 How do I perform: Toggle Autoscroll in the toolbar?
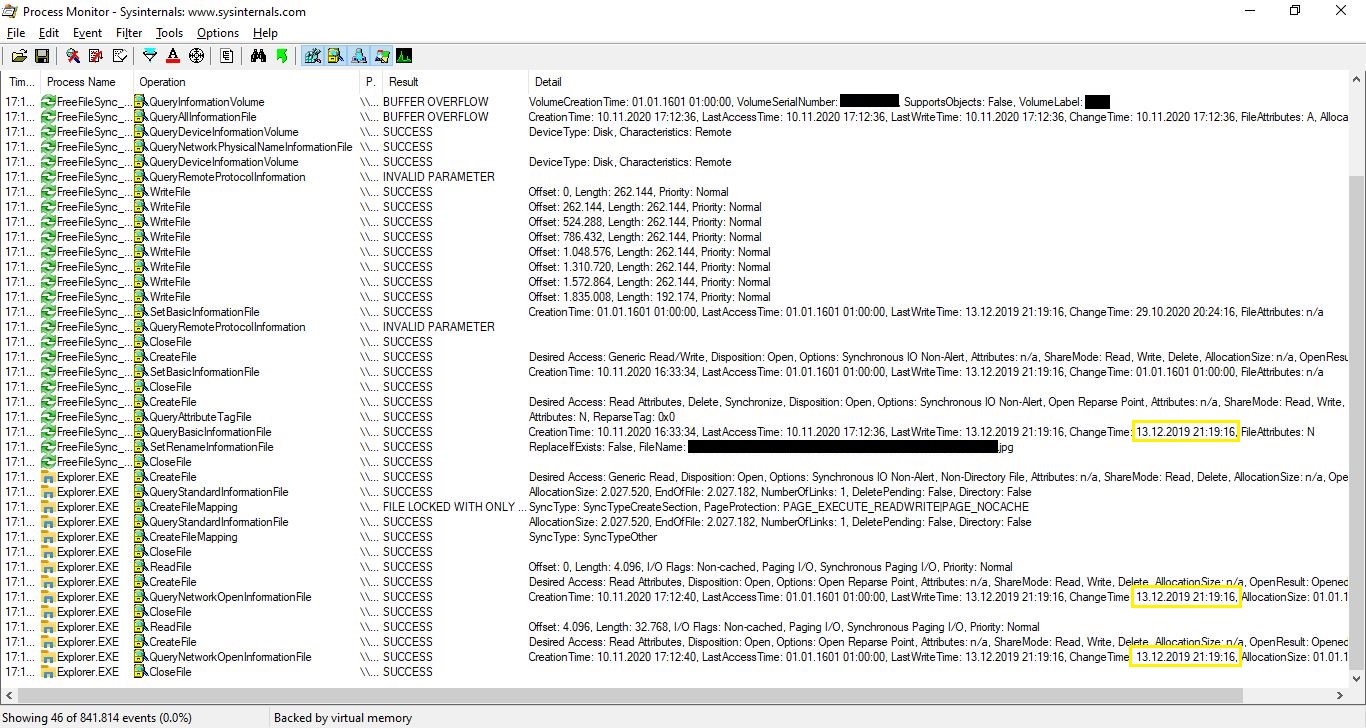(96, 56)
